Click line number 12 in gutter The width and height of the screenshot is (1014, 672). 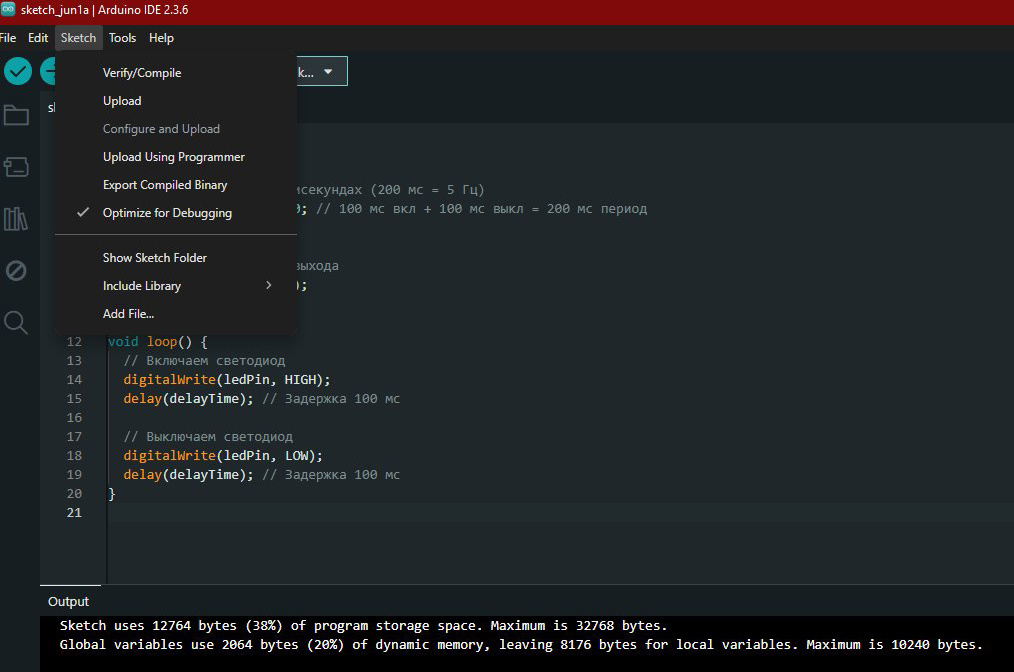point(74,341)
